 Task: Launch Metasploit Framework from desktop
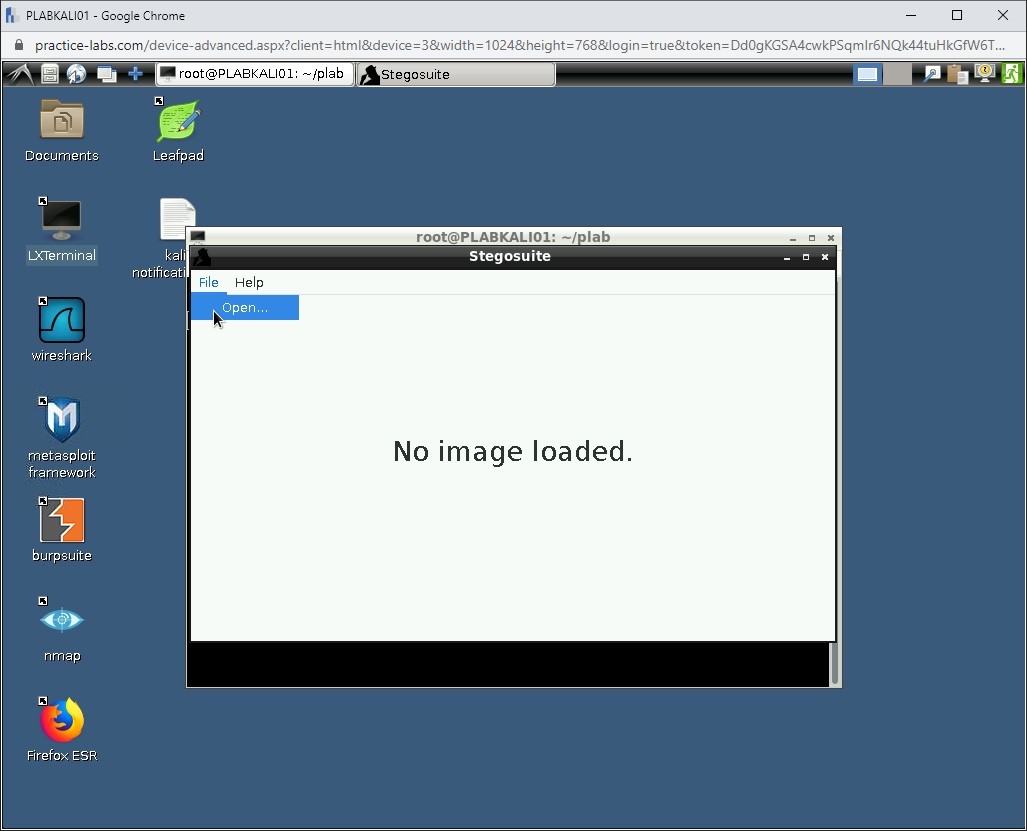point(61,421)
